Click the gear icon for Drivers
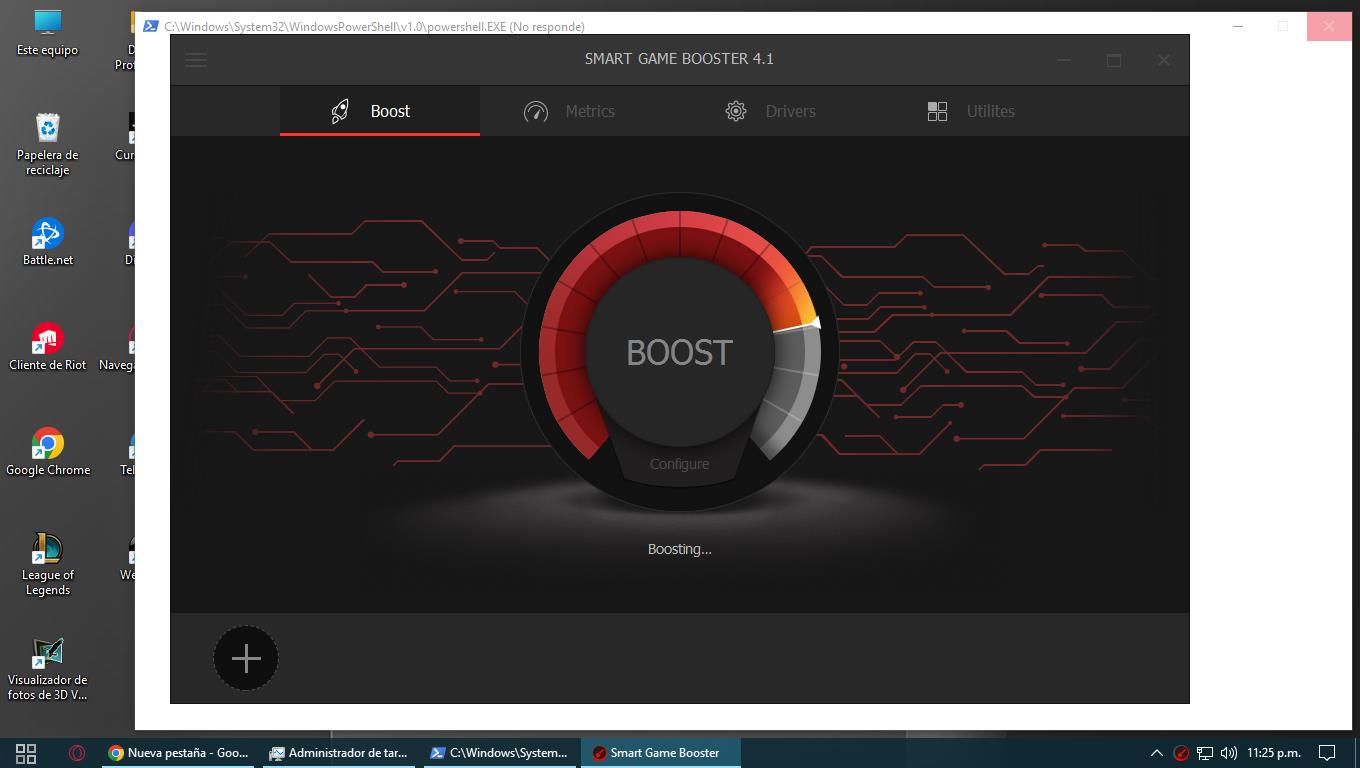 coord(736,111)
